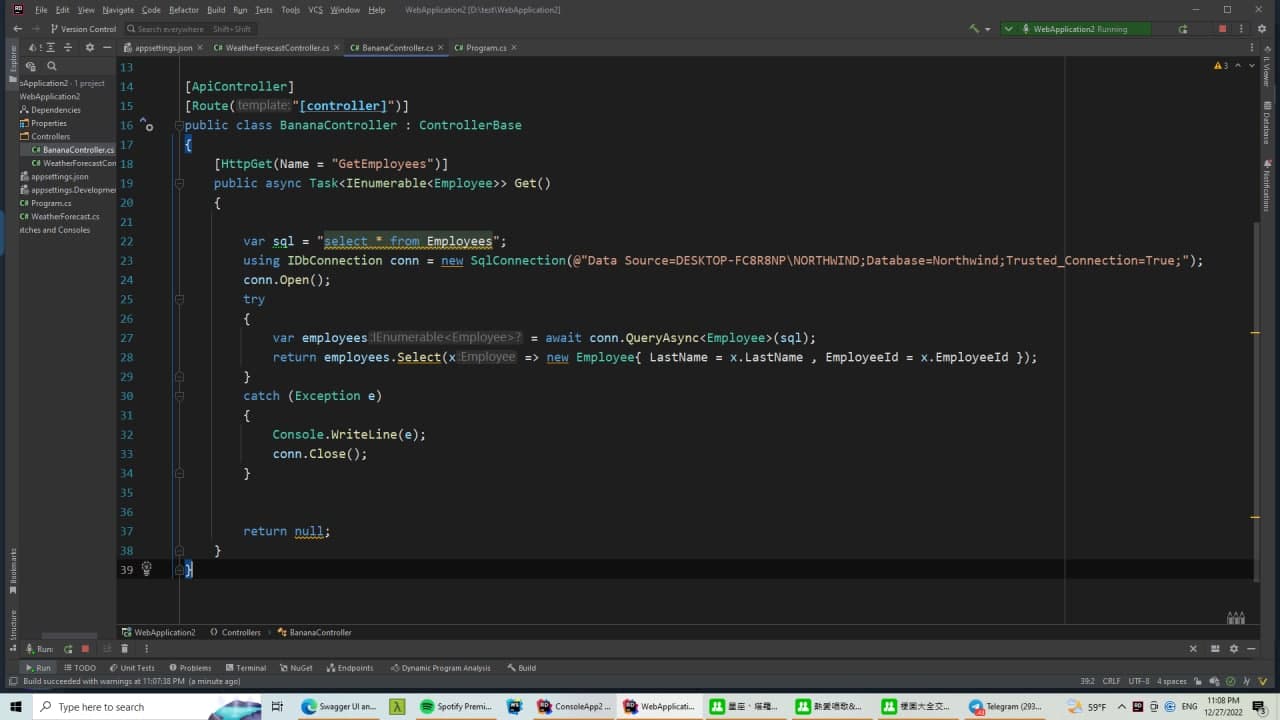Collapse the Get method using its fold marker
Image resolution: width=1280 pixels, height=720 pixels.
tap(179, 184)
